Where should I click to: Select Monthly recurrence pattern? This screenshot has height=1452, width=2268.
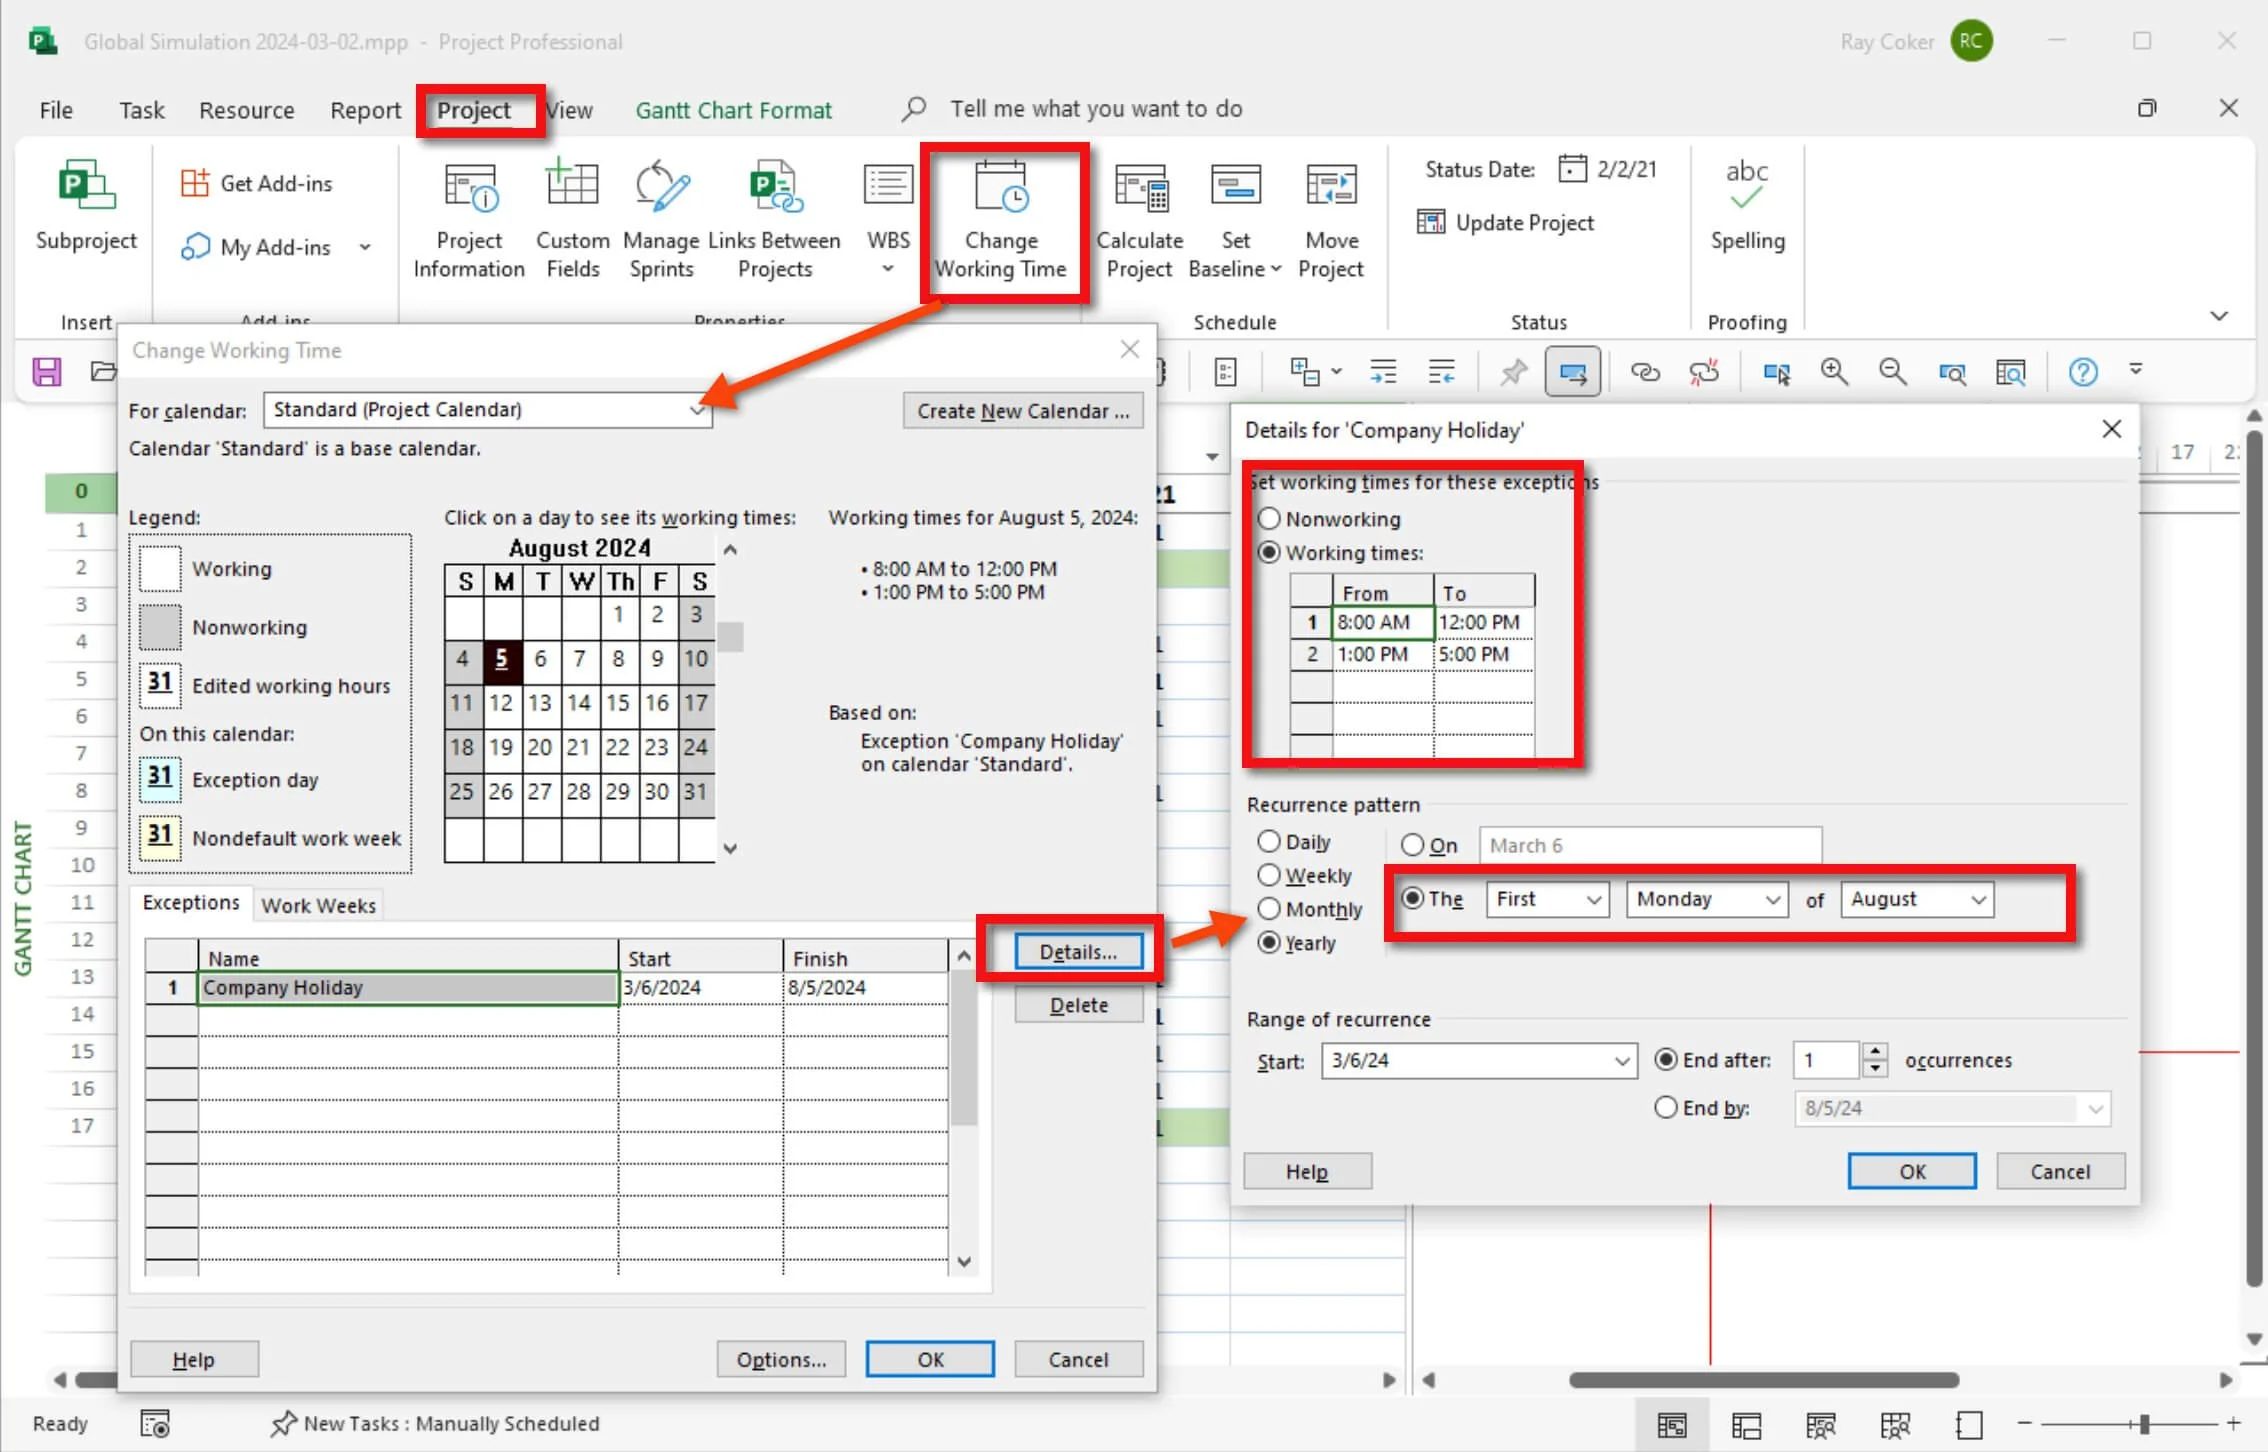[x=1269, y=908]
